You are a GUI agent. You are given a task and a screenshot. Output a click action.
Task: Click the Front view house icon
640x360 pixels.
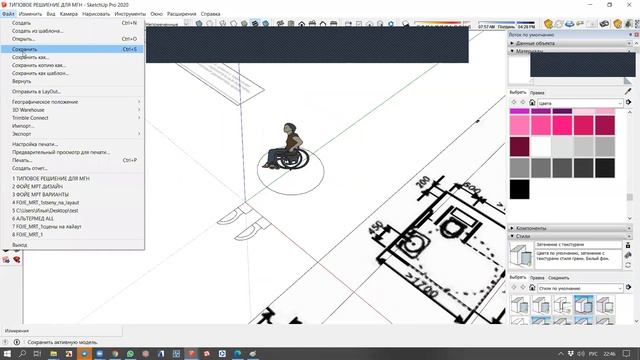click(302, 24)
